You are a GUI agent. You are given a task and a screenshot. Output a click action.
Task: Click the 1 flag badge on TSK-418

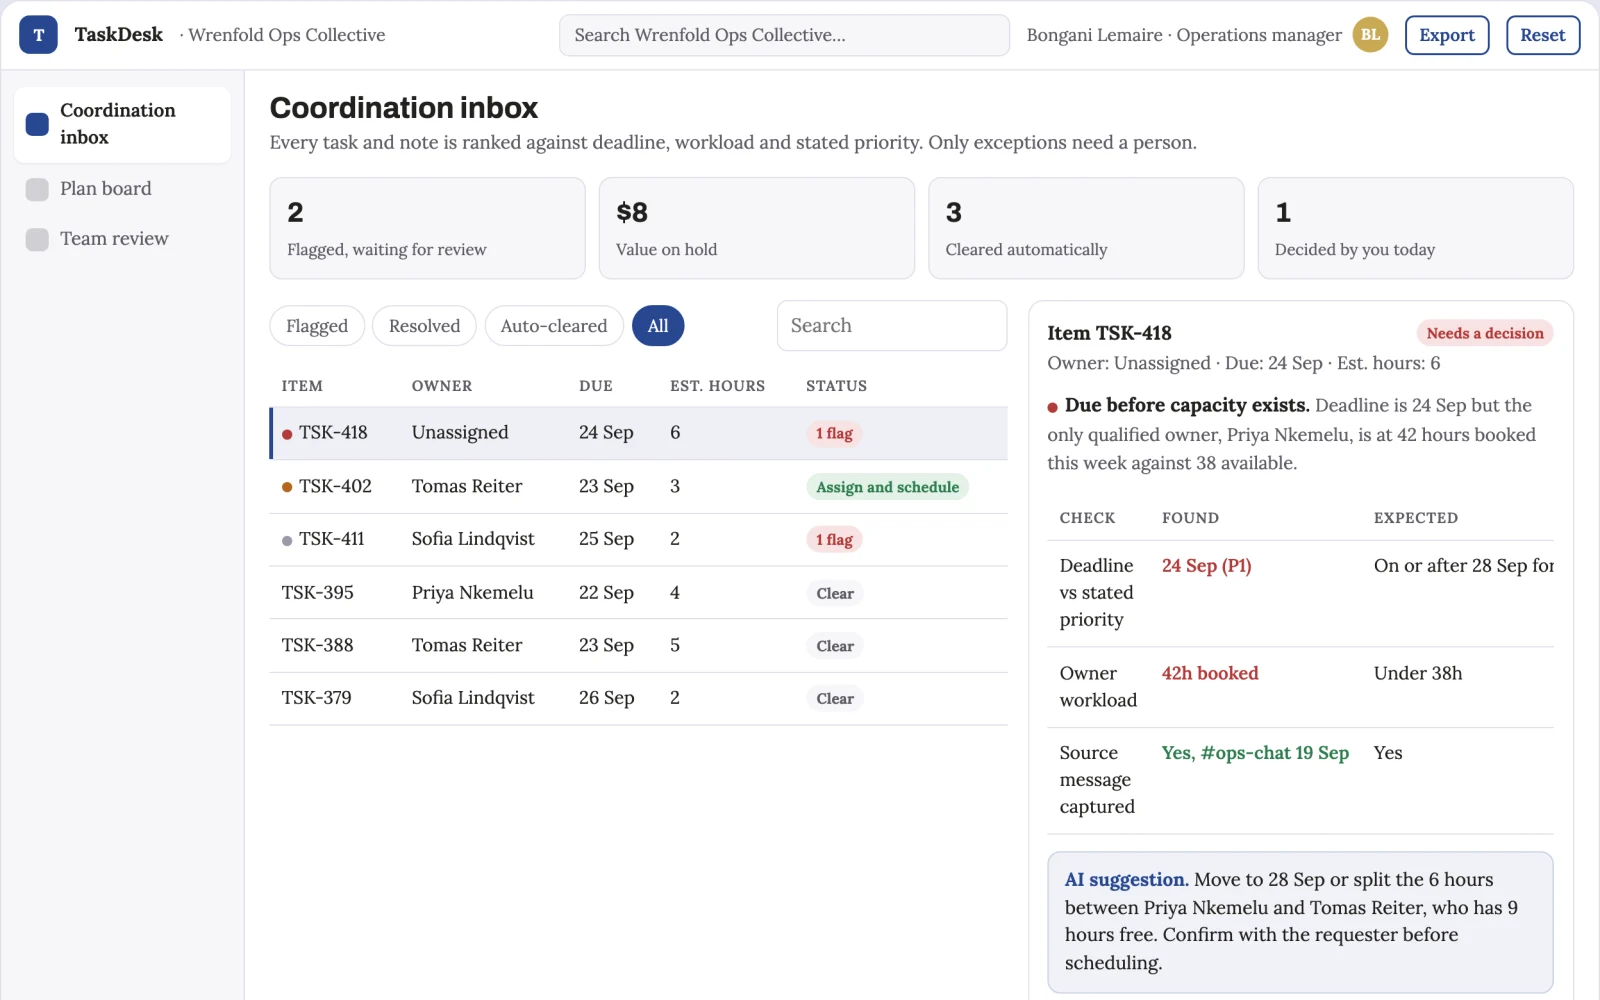coord(834,434)
